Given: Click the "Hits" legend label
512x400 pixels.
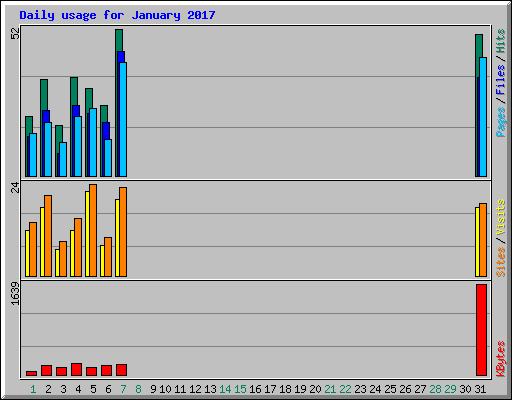Looking at the screenshot, I should pos(501,41).
